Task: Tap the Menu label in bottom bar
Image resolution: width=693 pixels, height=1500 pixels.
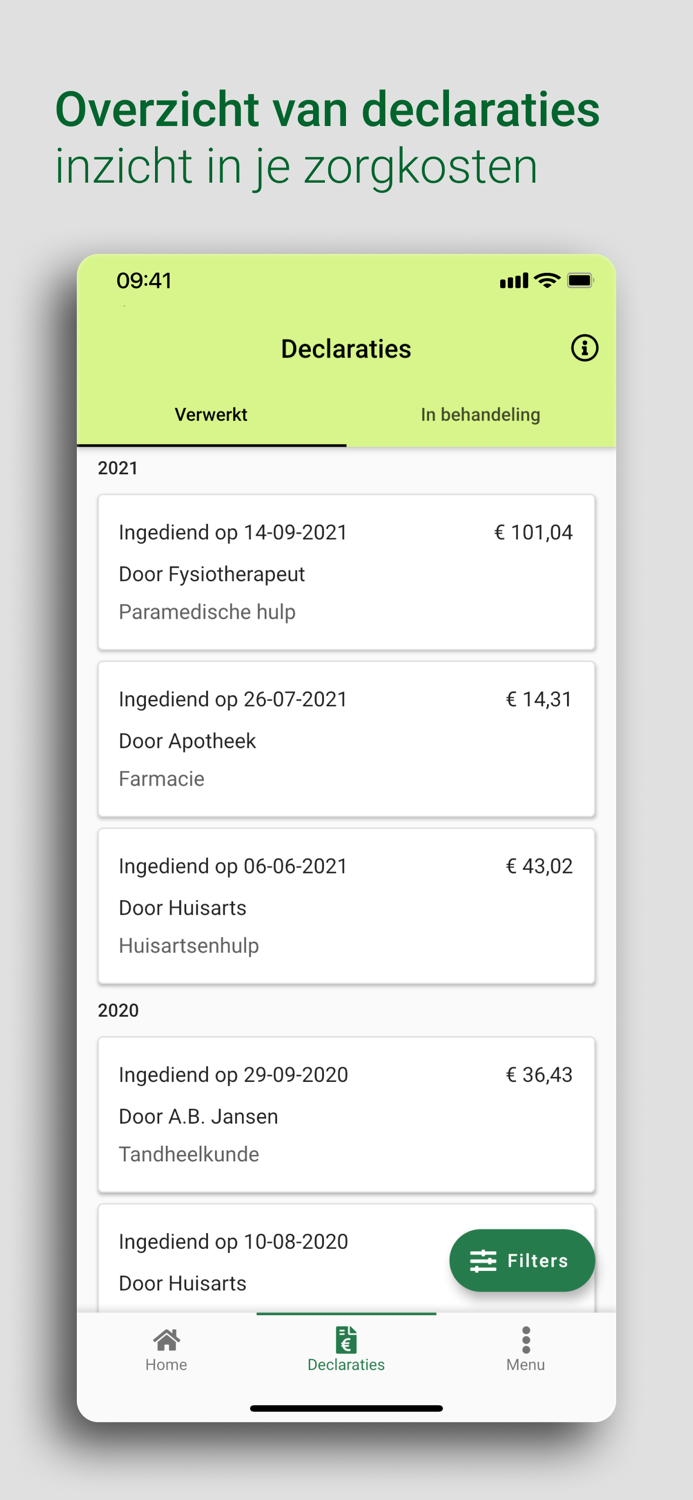Action: pyautogui.click(x=526, y=1365)
